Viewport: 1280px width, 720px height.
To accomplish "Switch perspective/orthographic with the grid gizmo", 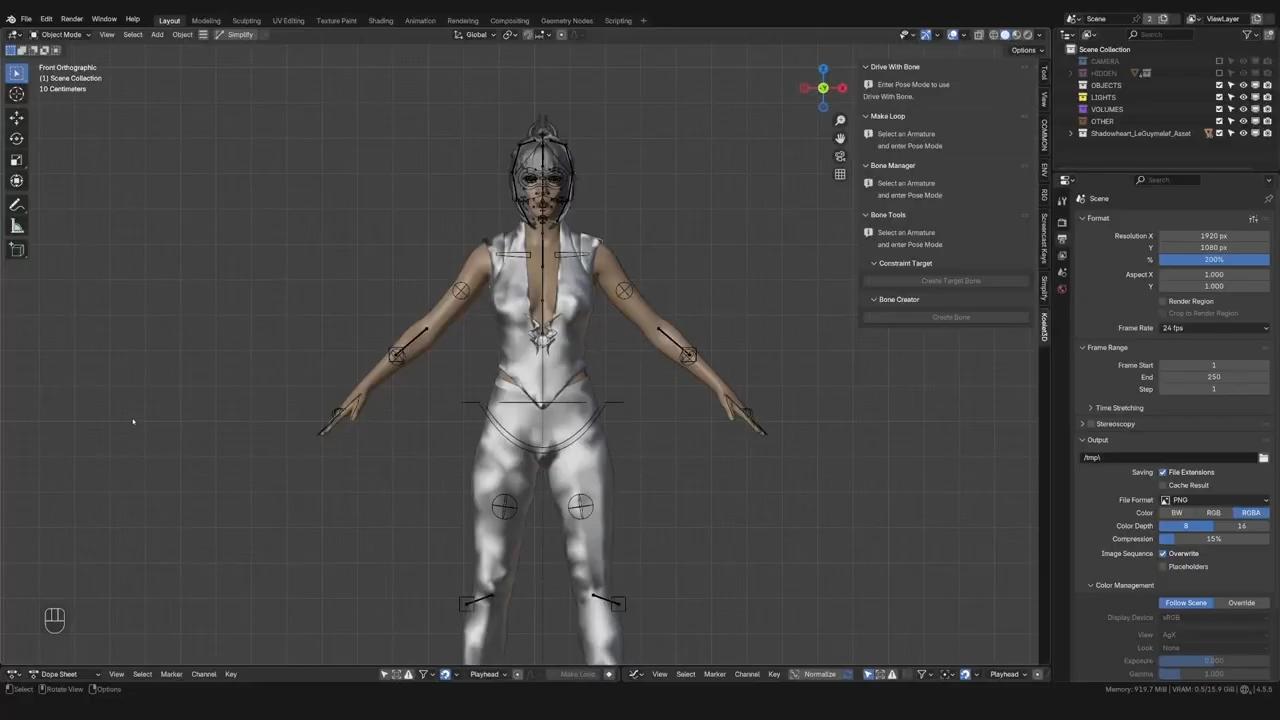I will (840, 174).
